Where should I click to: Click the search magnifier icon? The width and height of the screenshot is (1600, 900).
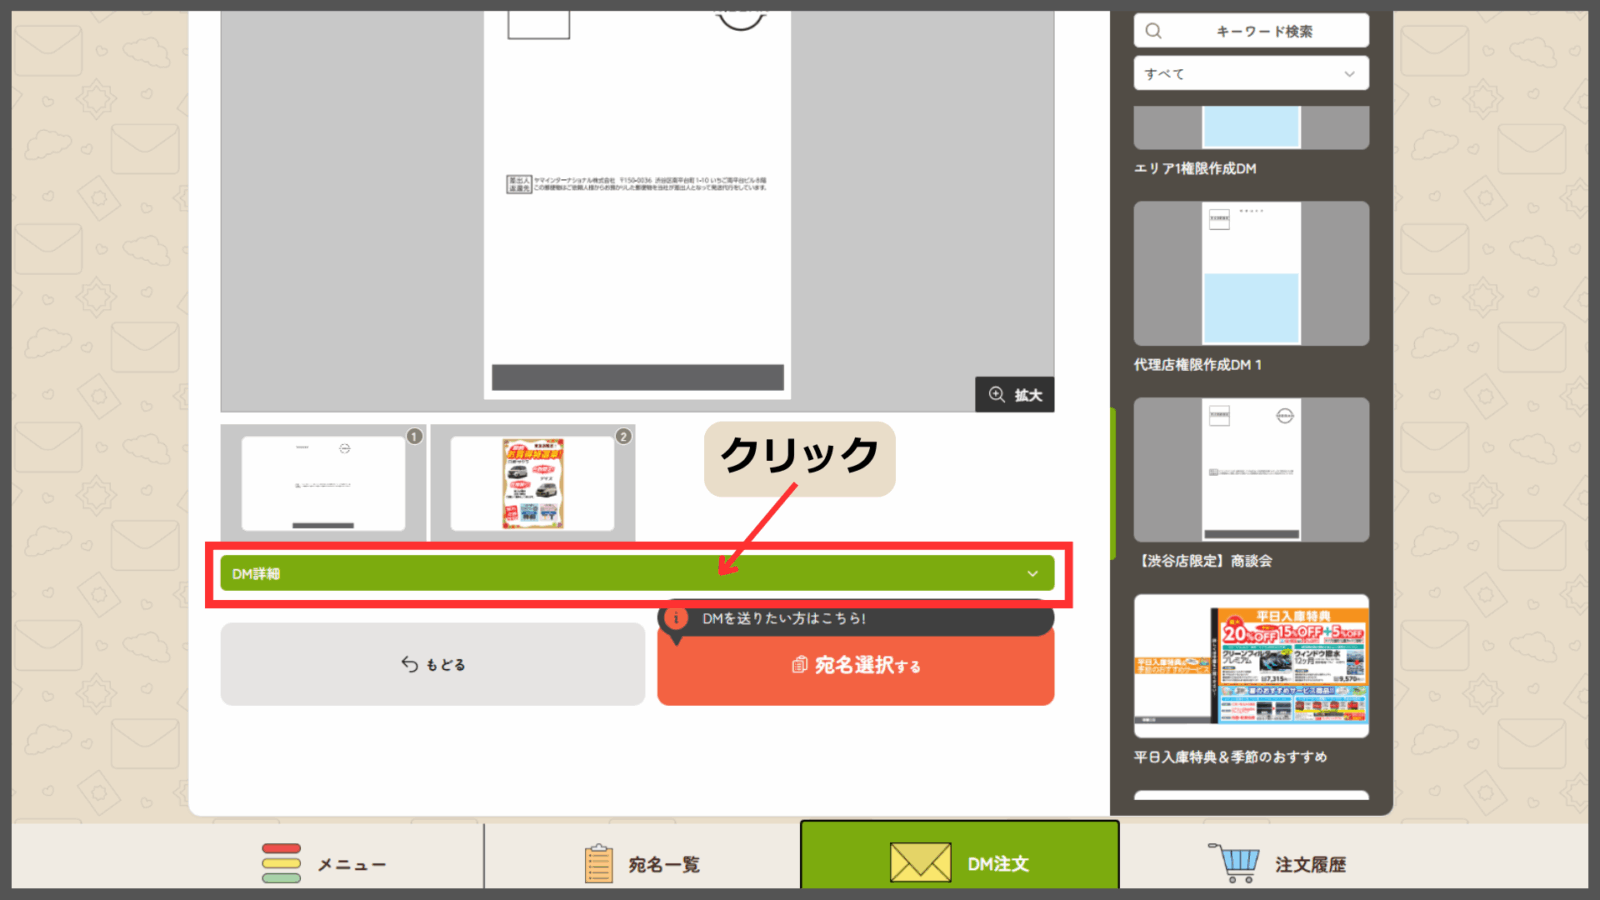(x=1154, y=31)
